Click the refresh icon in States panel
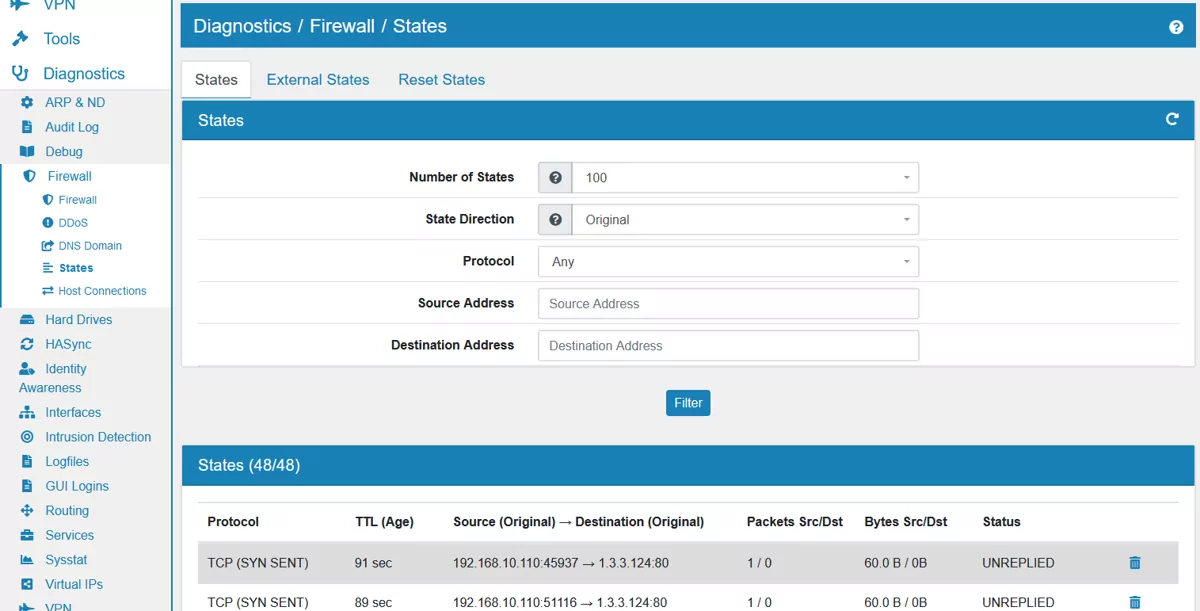 (1172, 120)
